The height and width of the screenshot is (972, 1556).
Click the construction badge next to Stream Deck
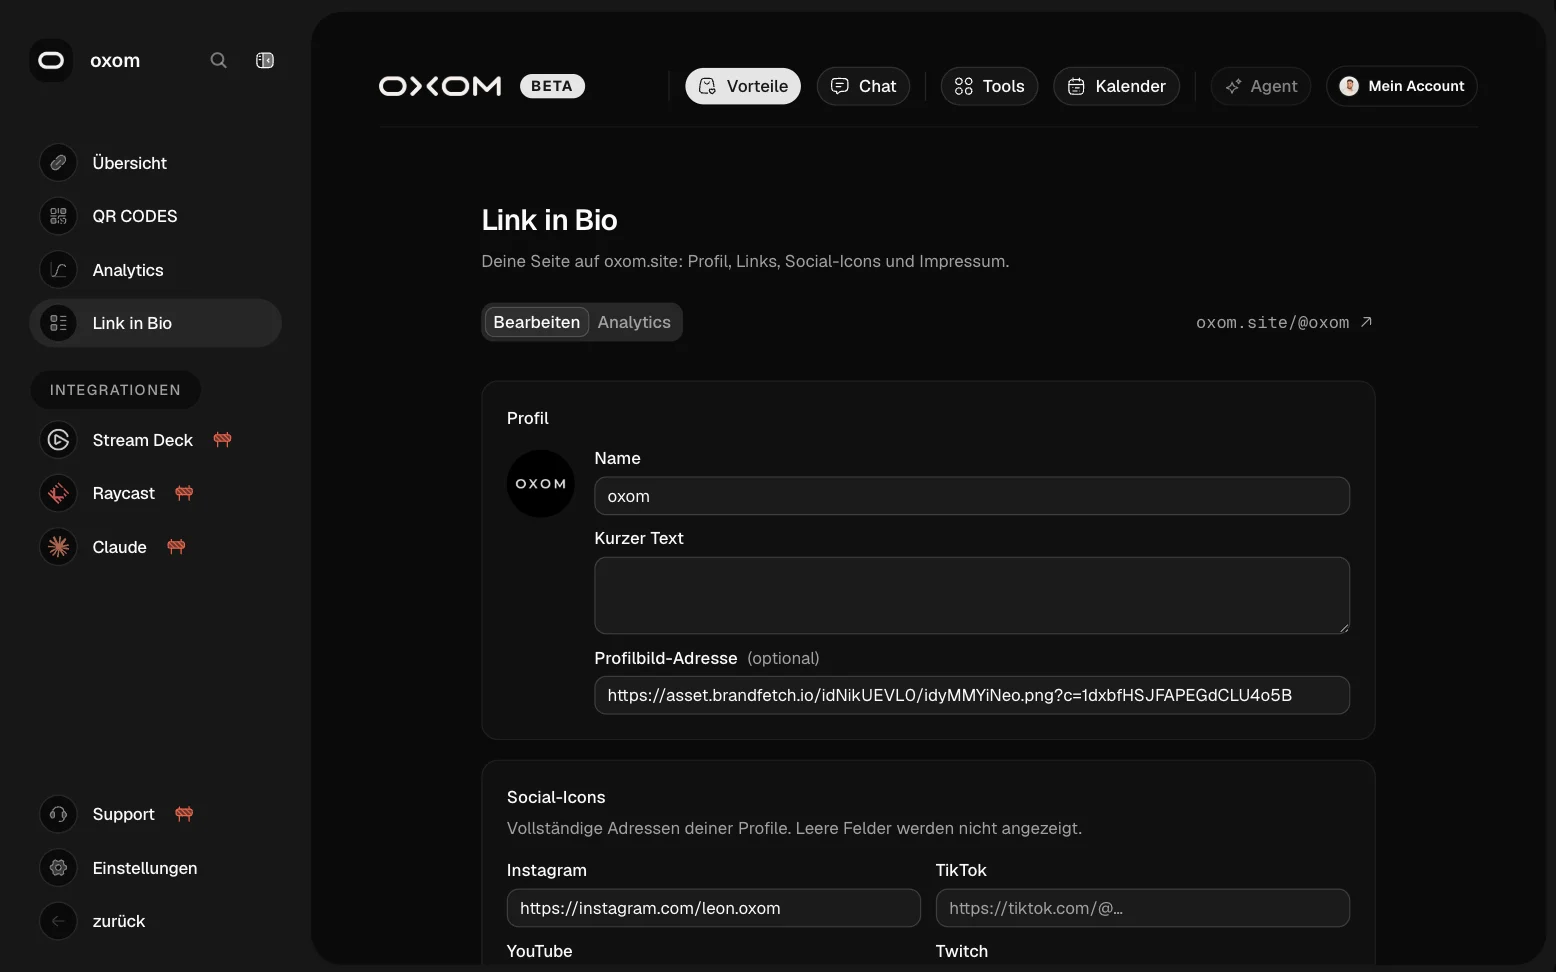[x=222, y=440]
